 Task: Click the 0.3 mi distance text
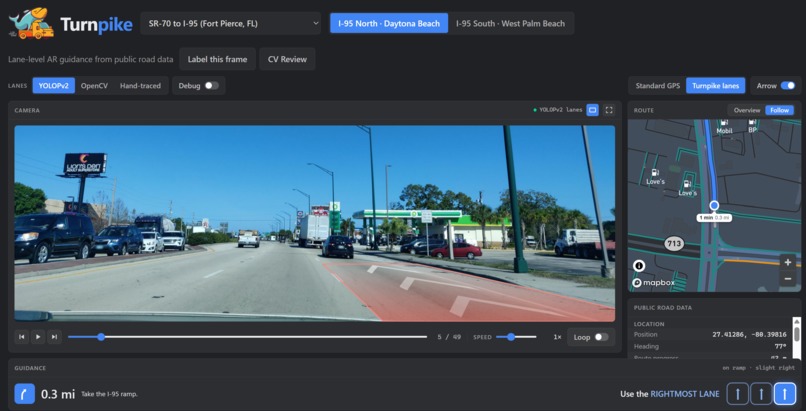coord(58,394)
